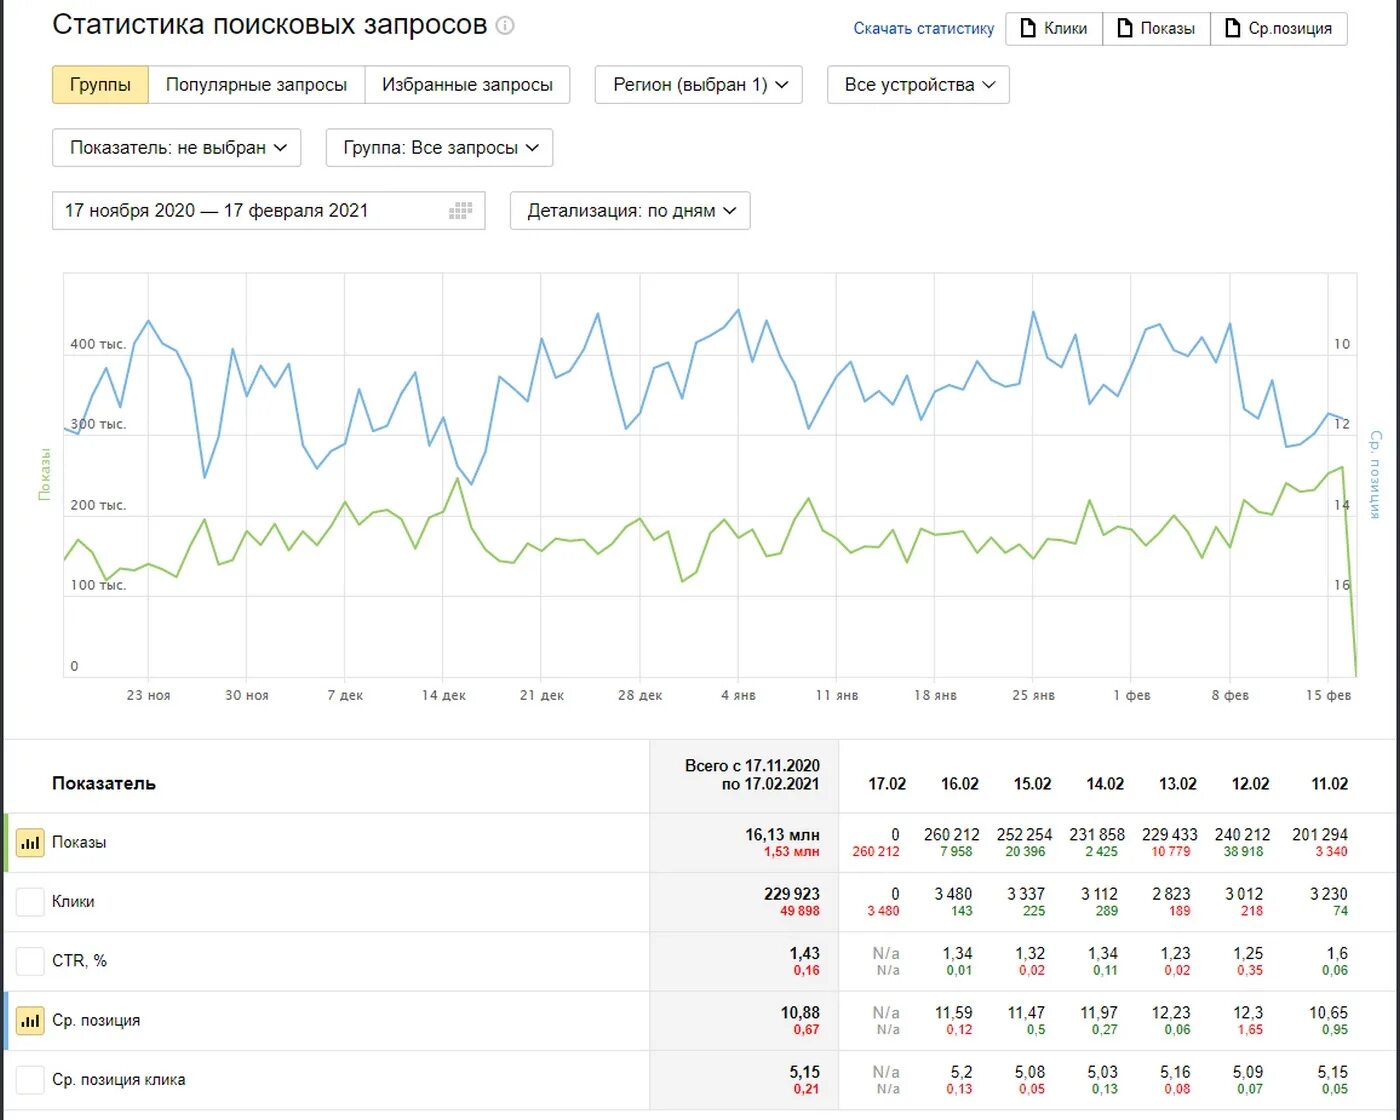The height and width of the screenshot is (1120, 1400).
Task: Switch to the Популярные запросы tab
Action: tap(257, 85)
